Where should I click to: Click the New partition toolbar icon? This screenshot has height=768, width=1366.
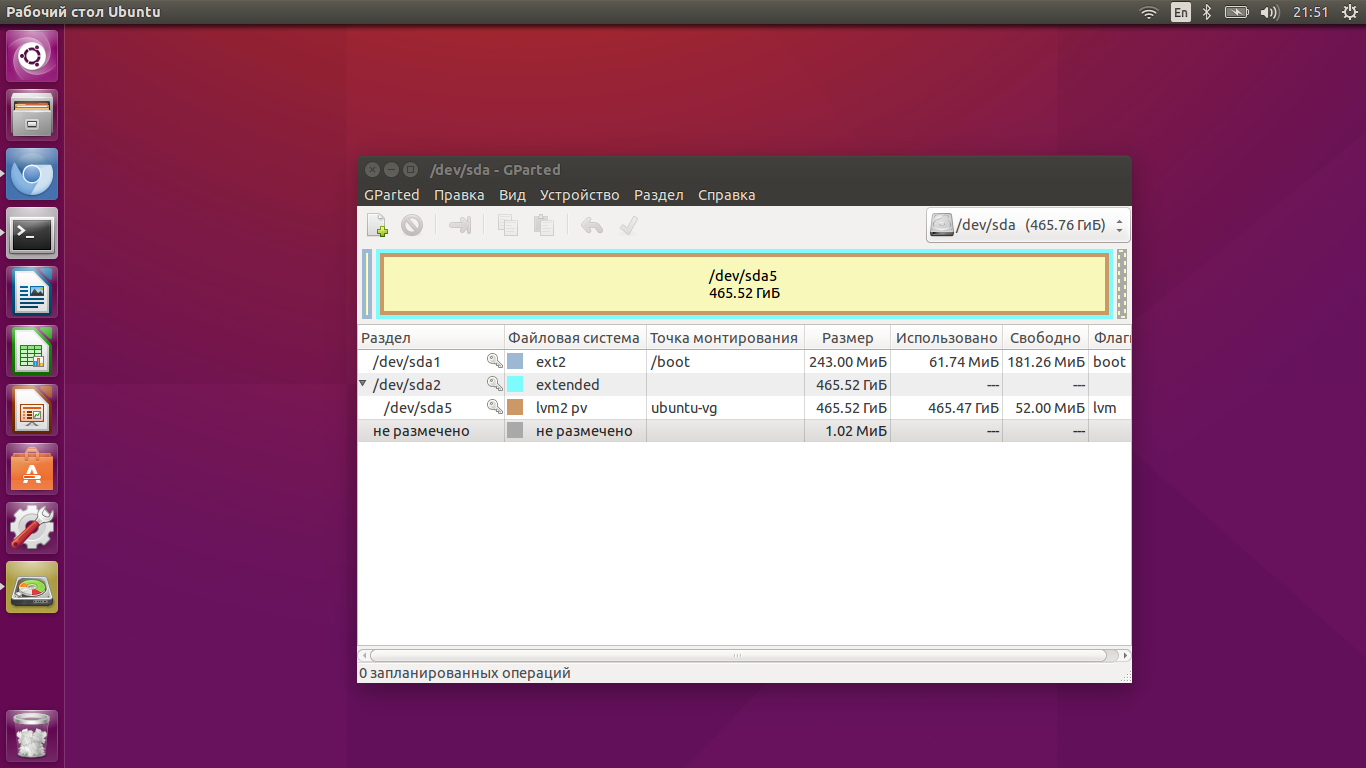[x=377, y=225]
